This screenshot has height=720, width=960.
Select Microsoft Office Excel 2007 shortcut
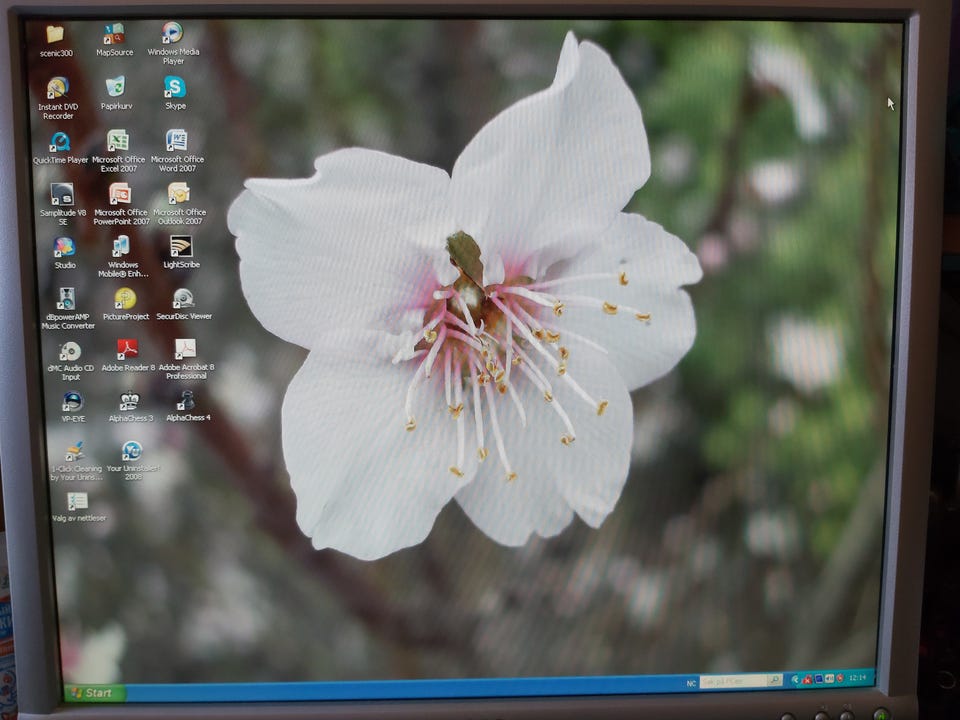[x=118, y=141]
